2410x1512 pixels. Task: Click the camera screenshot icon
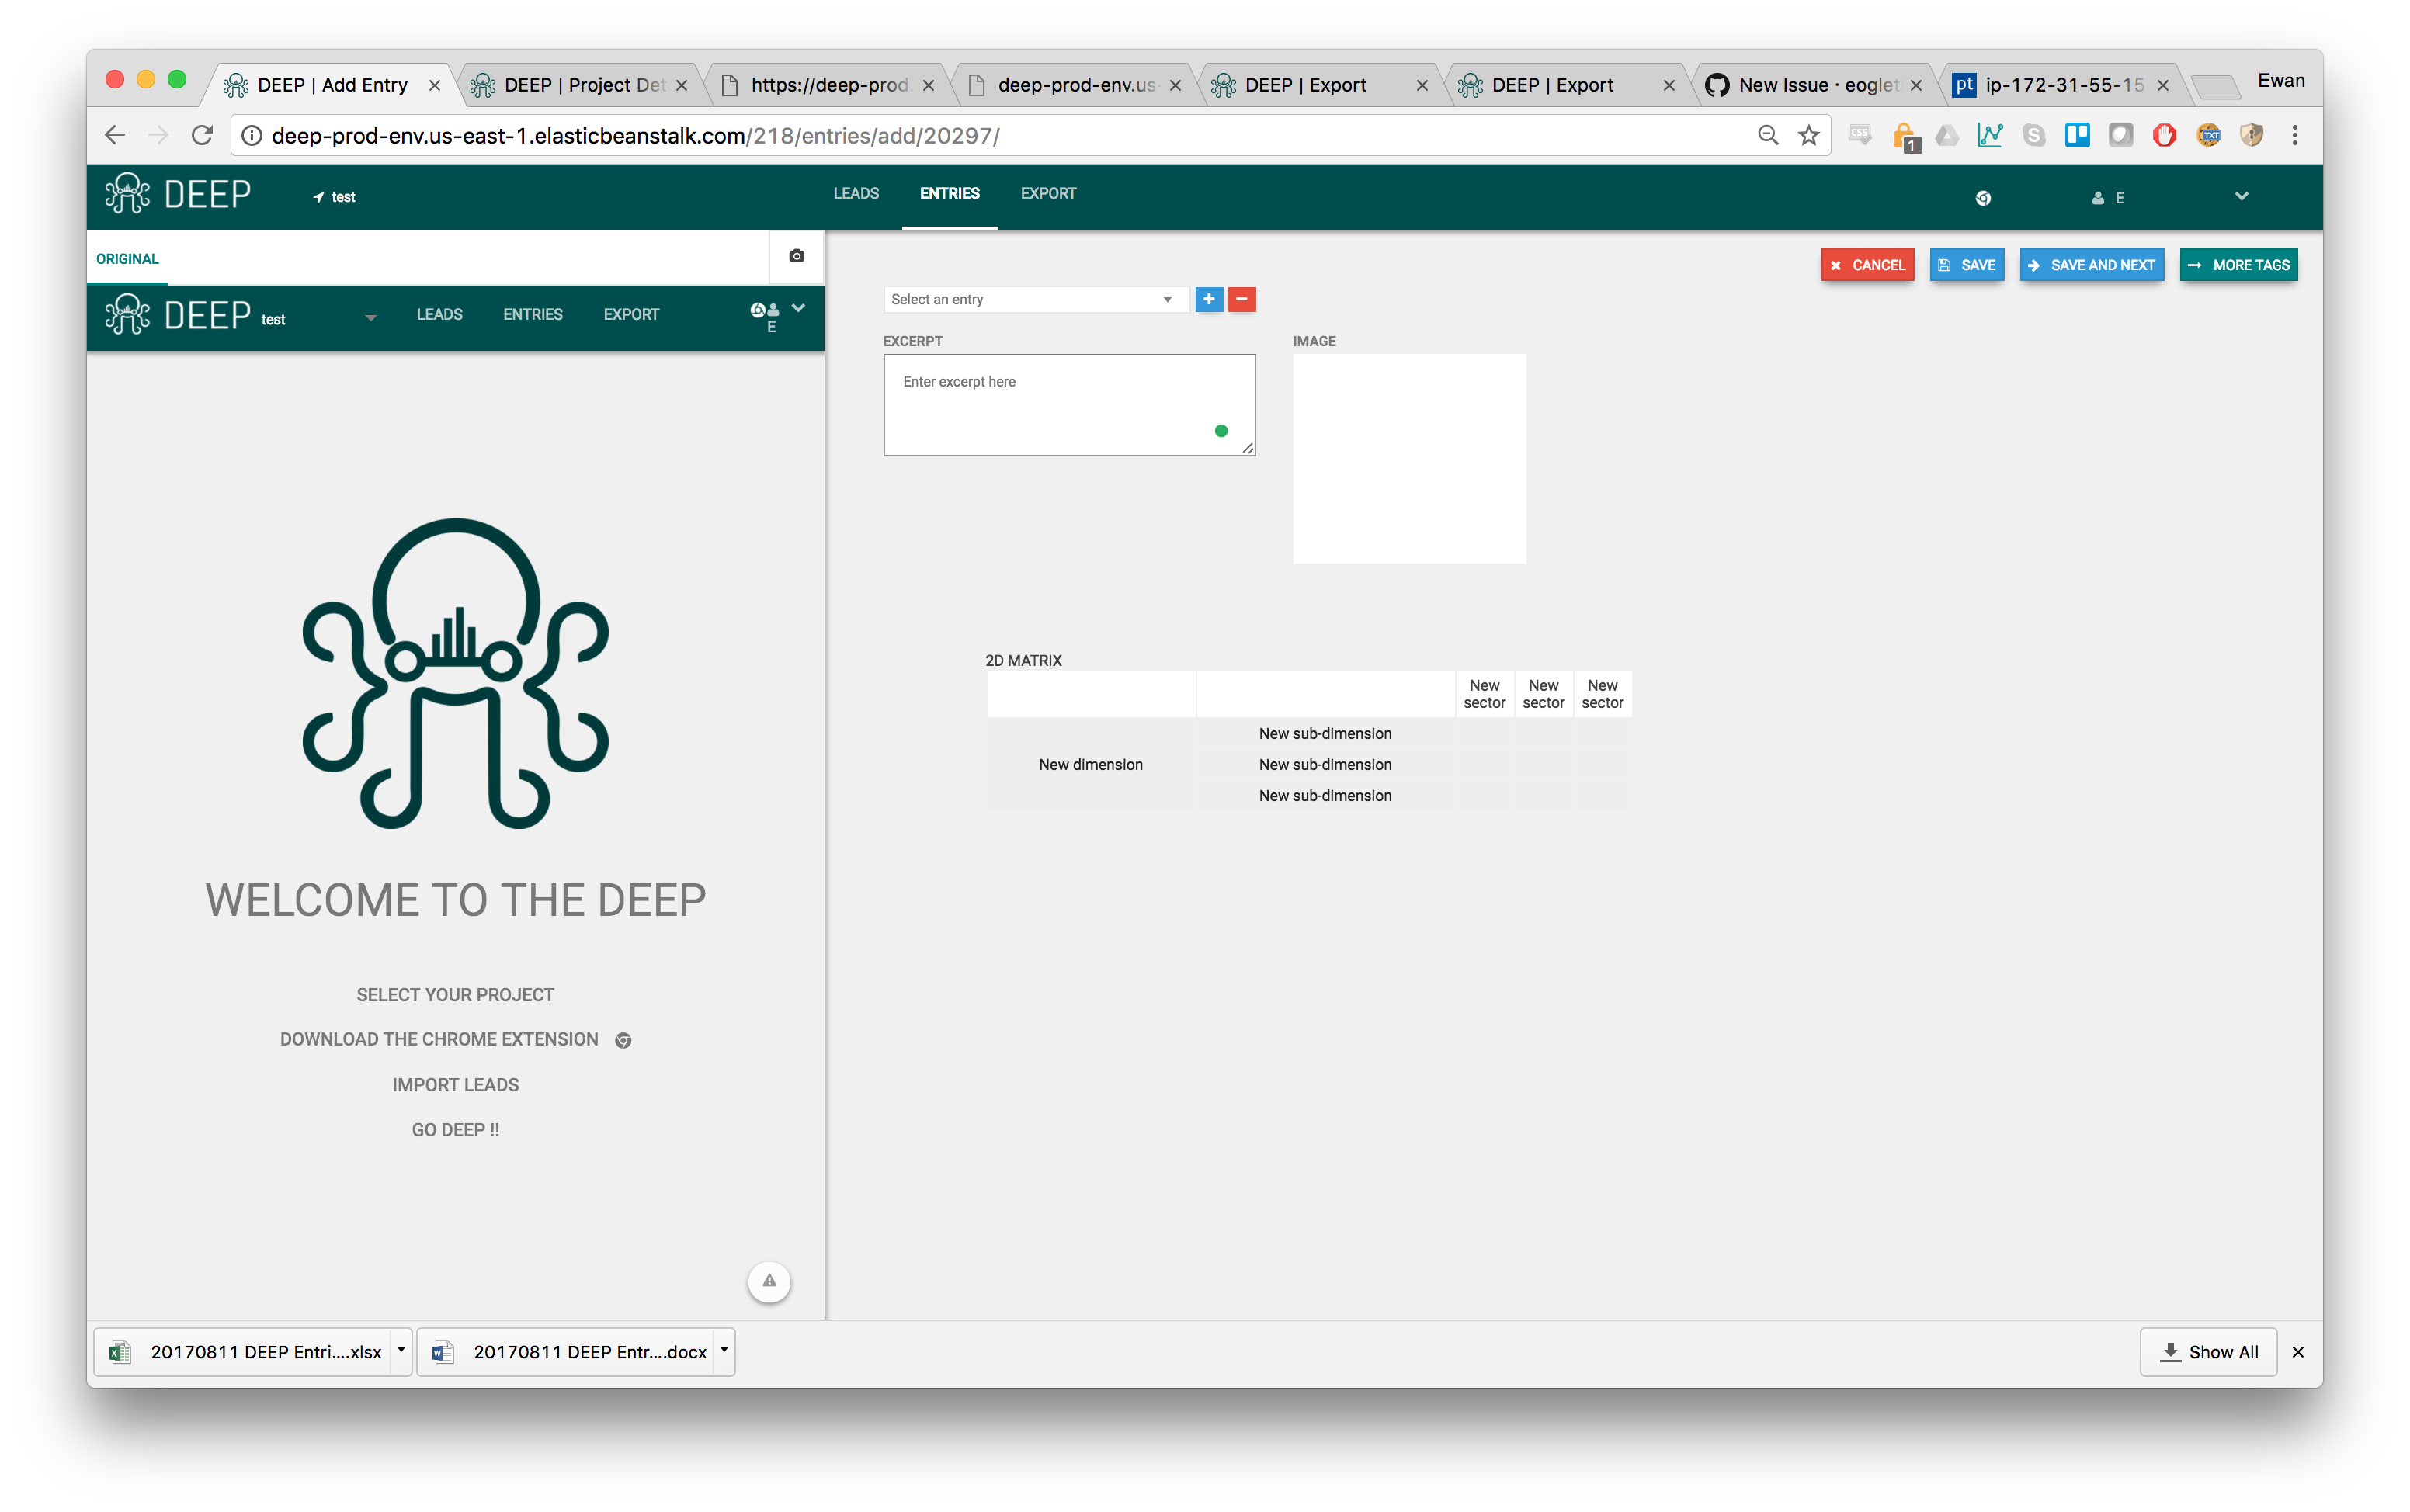[796, 256]
